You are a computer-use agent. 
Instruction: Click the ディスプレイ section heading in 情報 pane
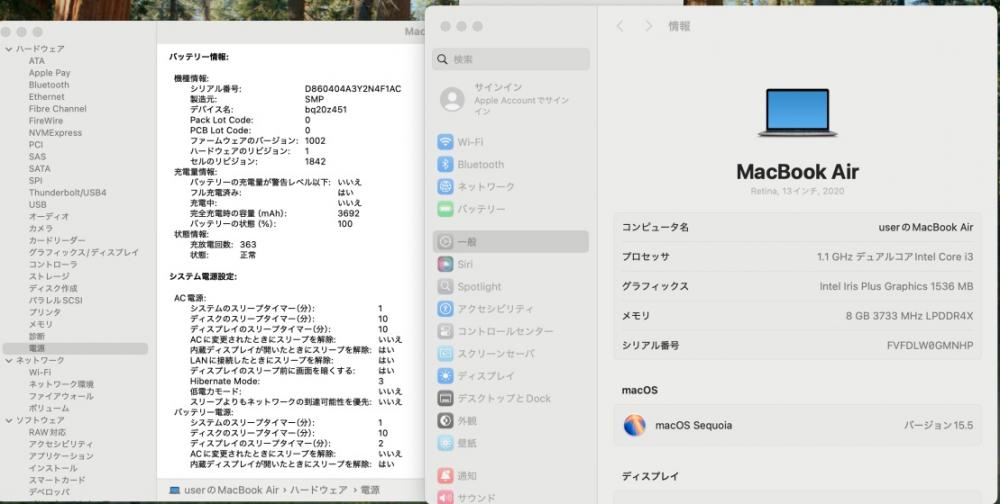click(650, 476)
